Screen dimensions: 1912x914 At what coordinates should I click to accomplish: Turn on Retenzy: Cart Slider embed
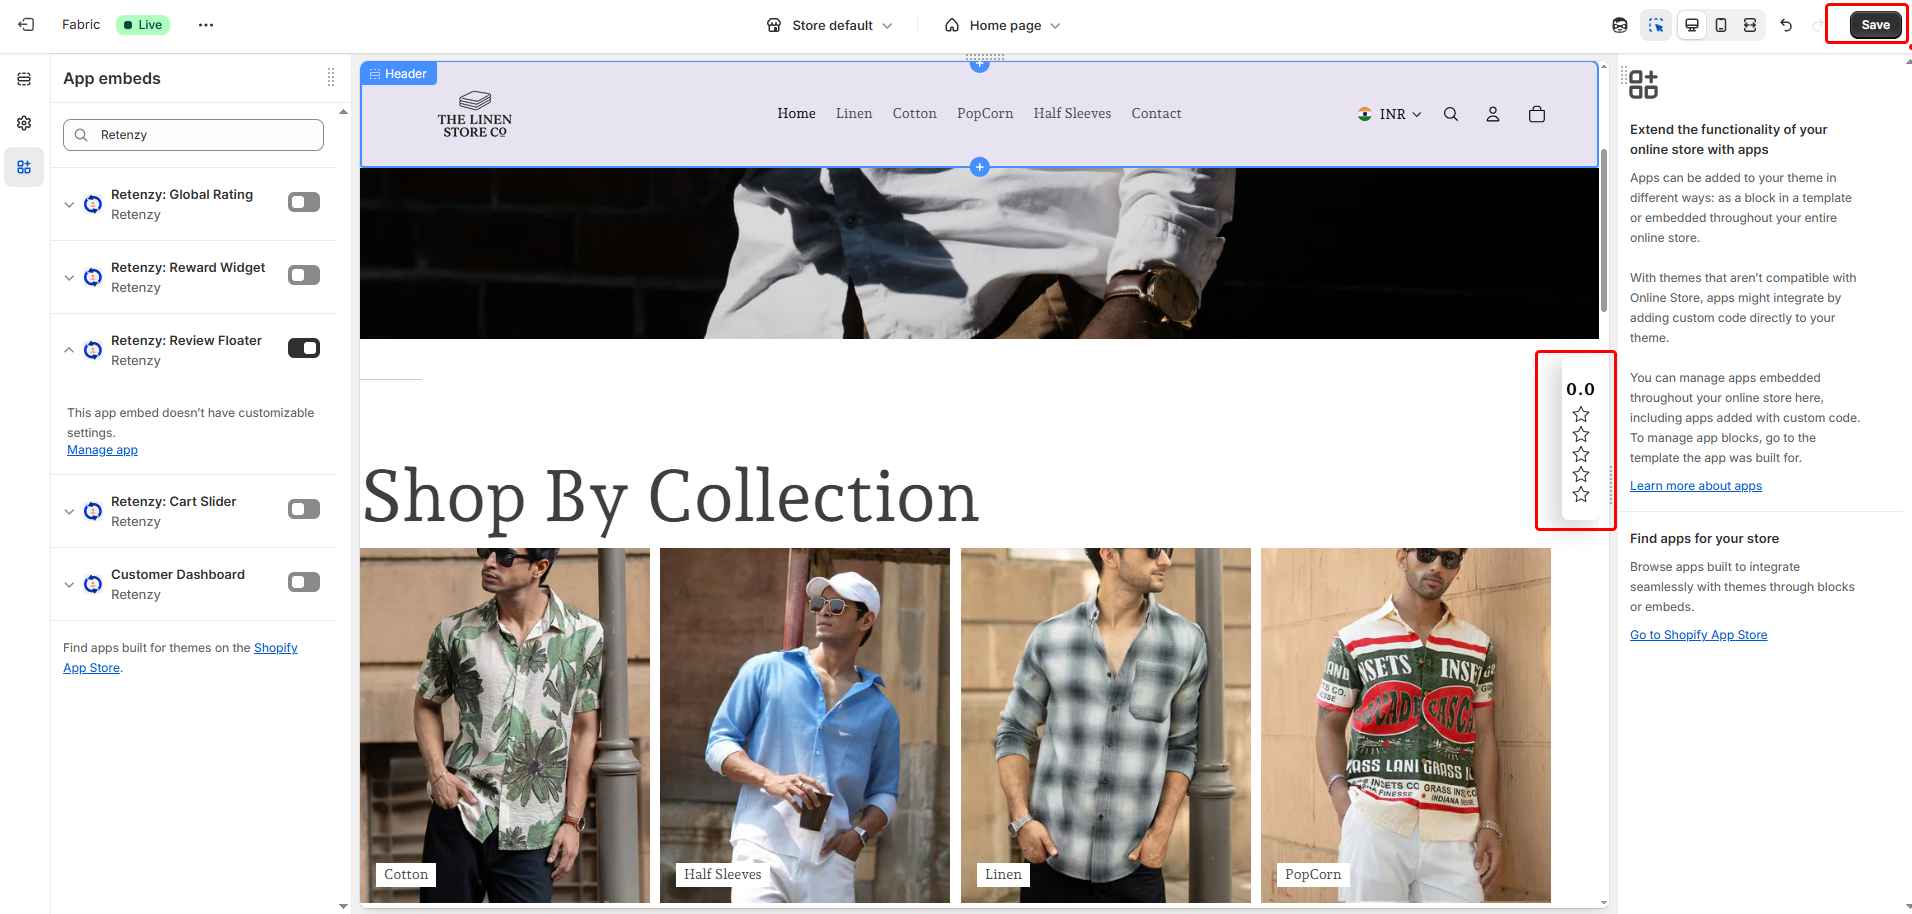pos(304,509)
